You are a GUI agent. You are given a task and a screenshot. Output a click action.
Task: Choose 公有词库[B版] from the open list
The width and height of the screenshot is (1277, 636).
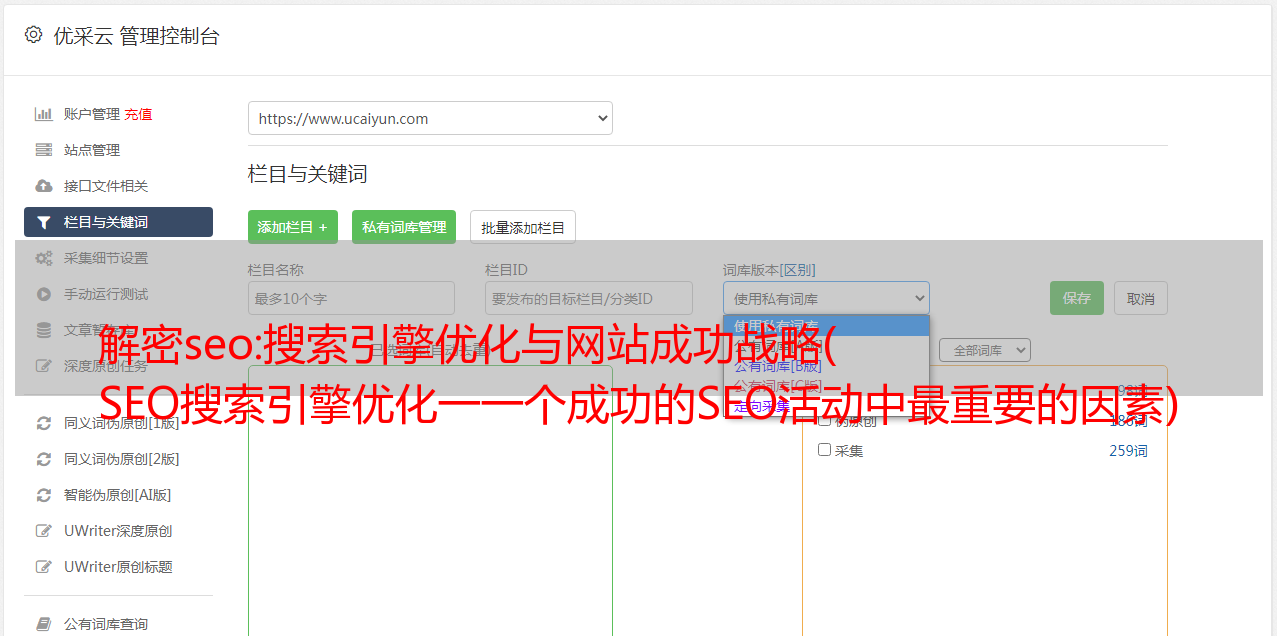pos(778,366)
